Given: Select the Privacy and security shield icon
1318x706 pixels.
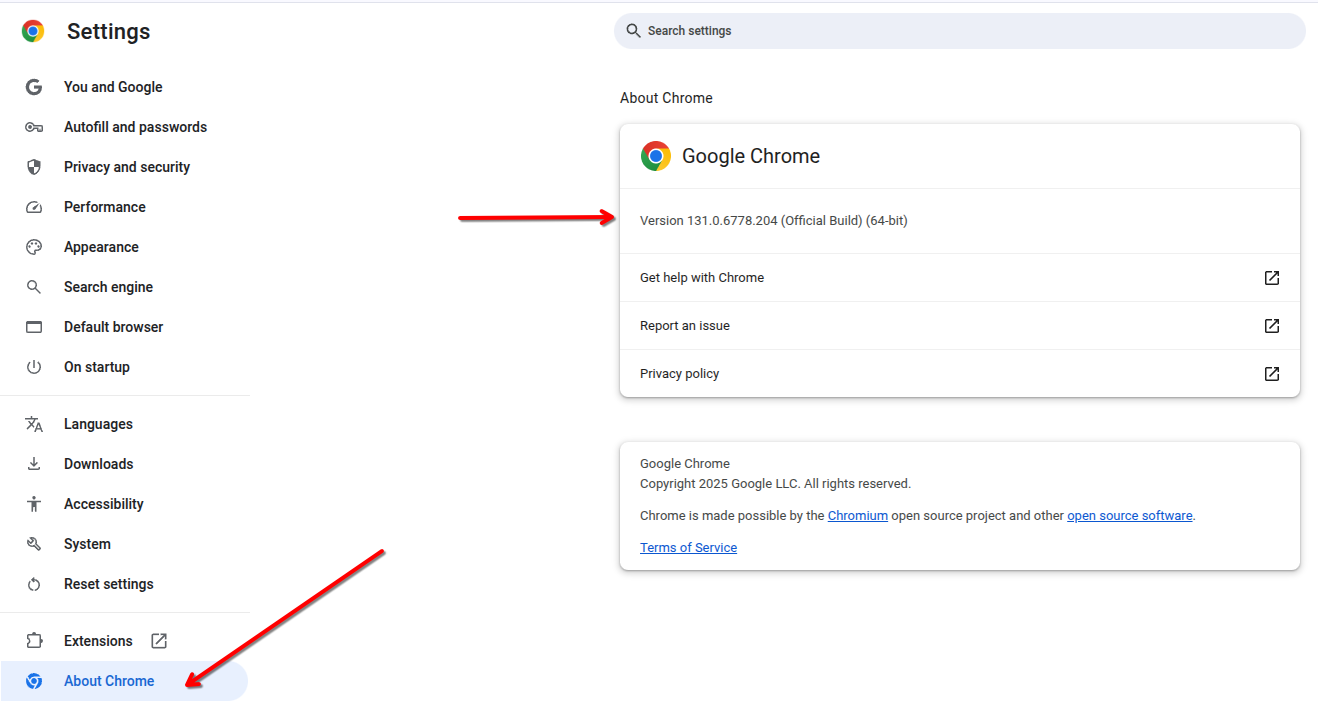Looking at the screenshot, I should (33, 167).
